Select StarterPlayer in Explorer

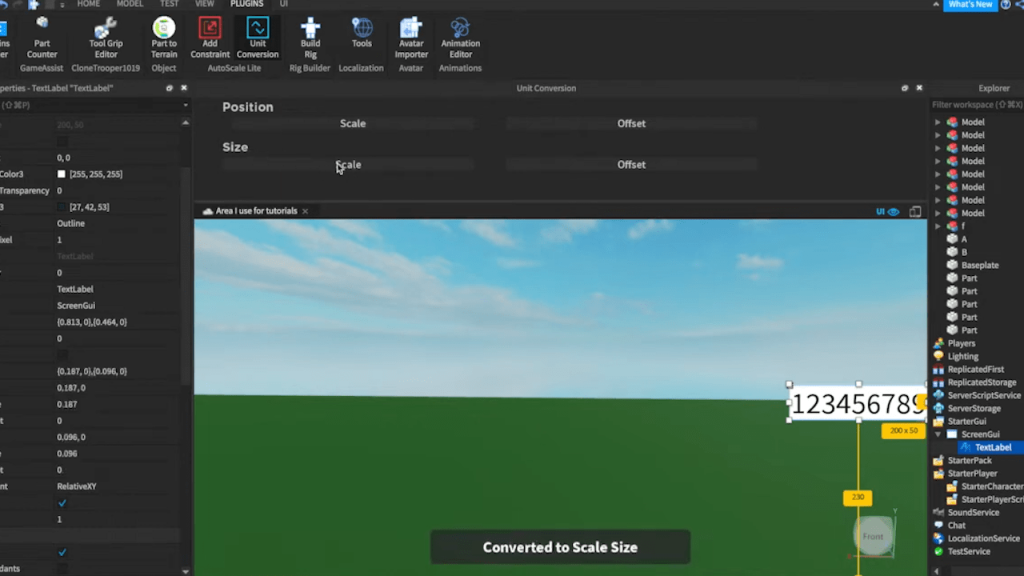pyautogui.click(x=972, y=473)
